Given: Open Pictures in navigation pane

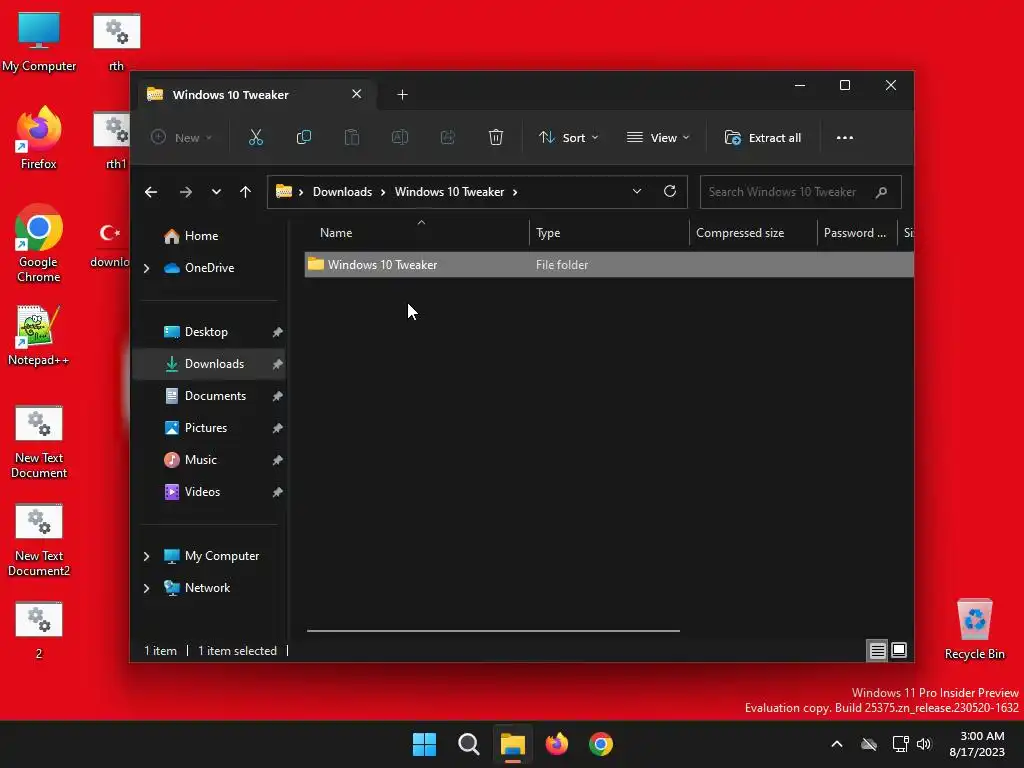Looking at the screenshot, I should coord(208,428).
